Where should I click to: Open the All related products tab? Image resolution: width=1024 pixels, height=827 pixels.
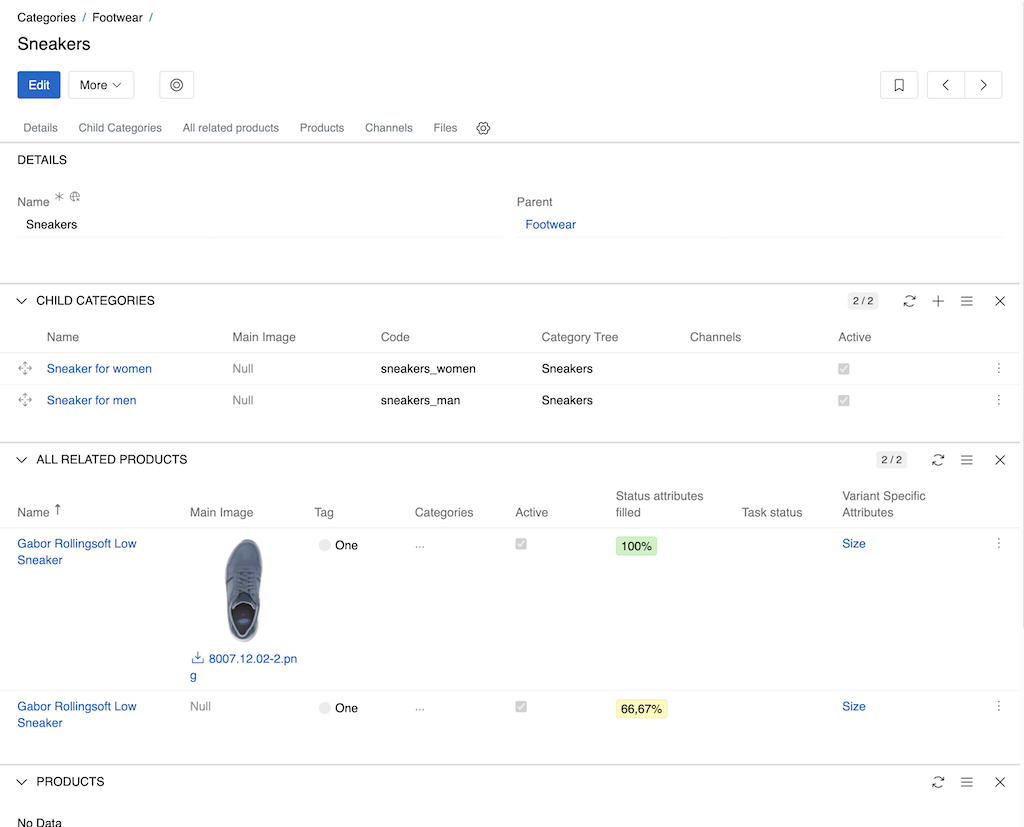[x=230, y=128]
